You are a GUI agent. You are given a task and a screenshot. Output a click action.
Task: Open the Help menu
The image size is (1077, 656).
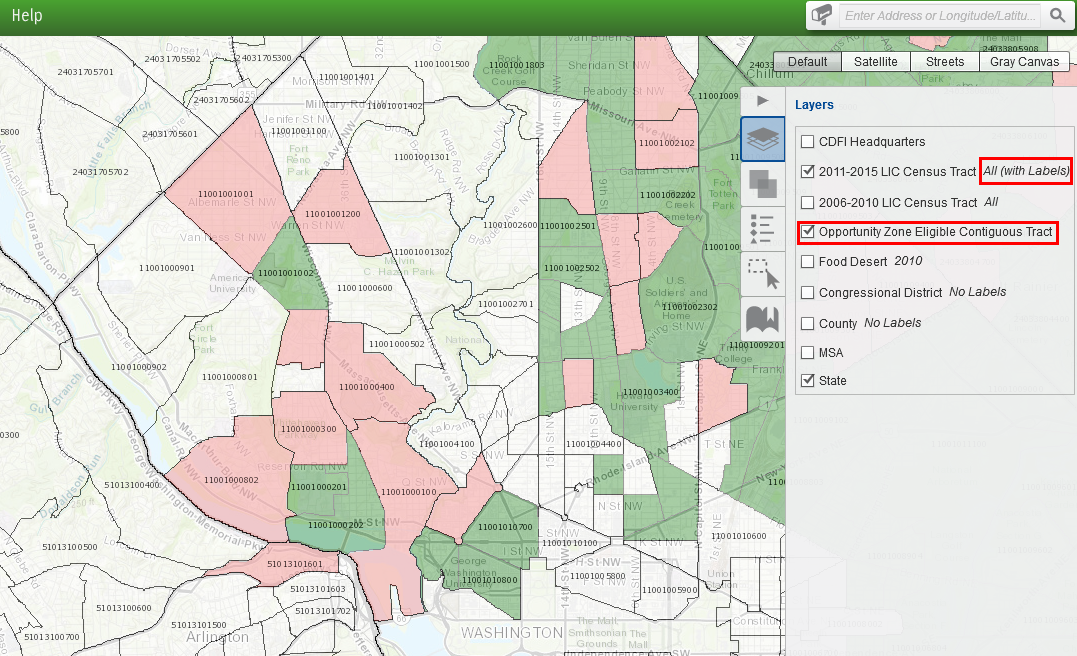pos(27,16)
